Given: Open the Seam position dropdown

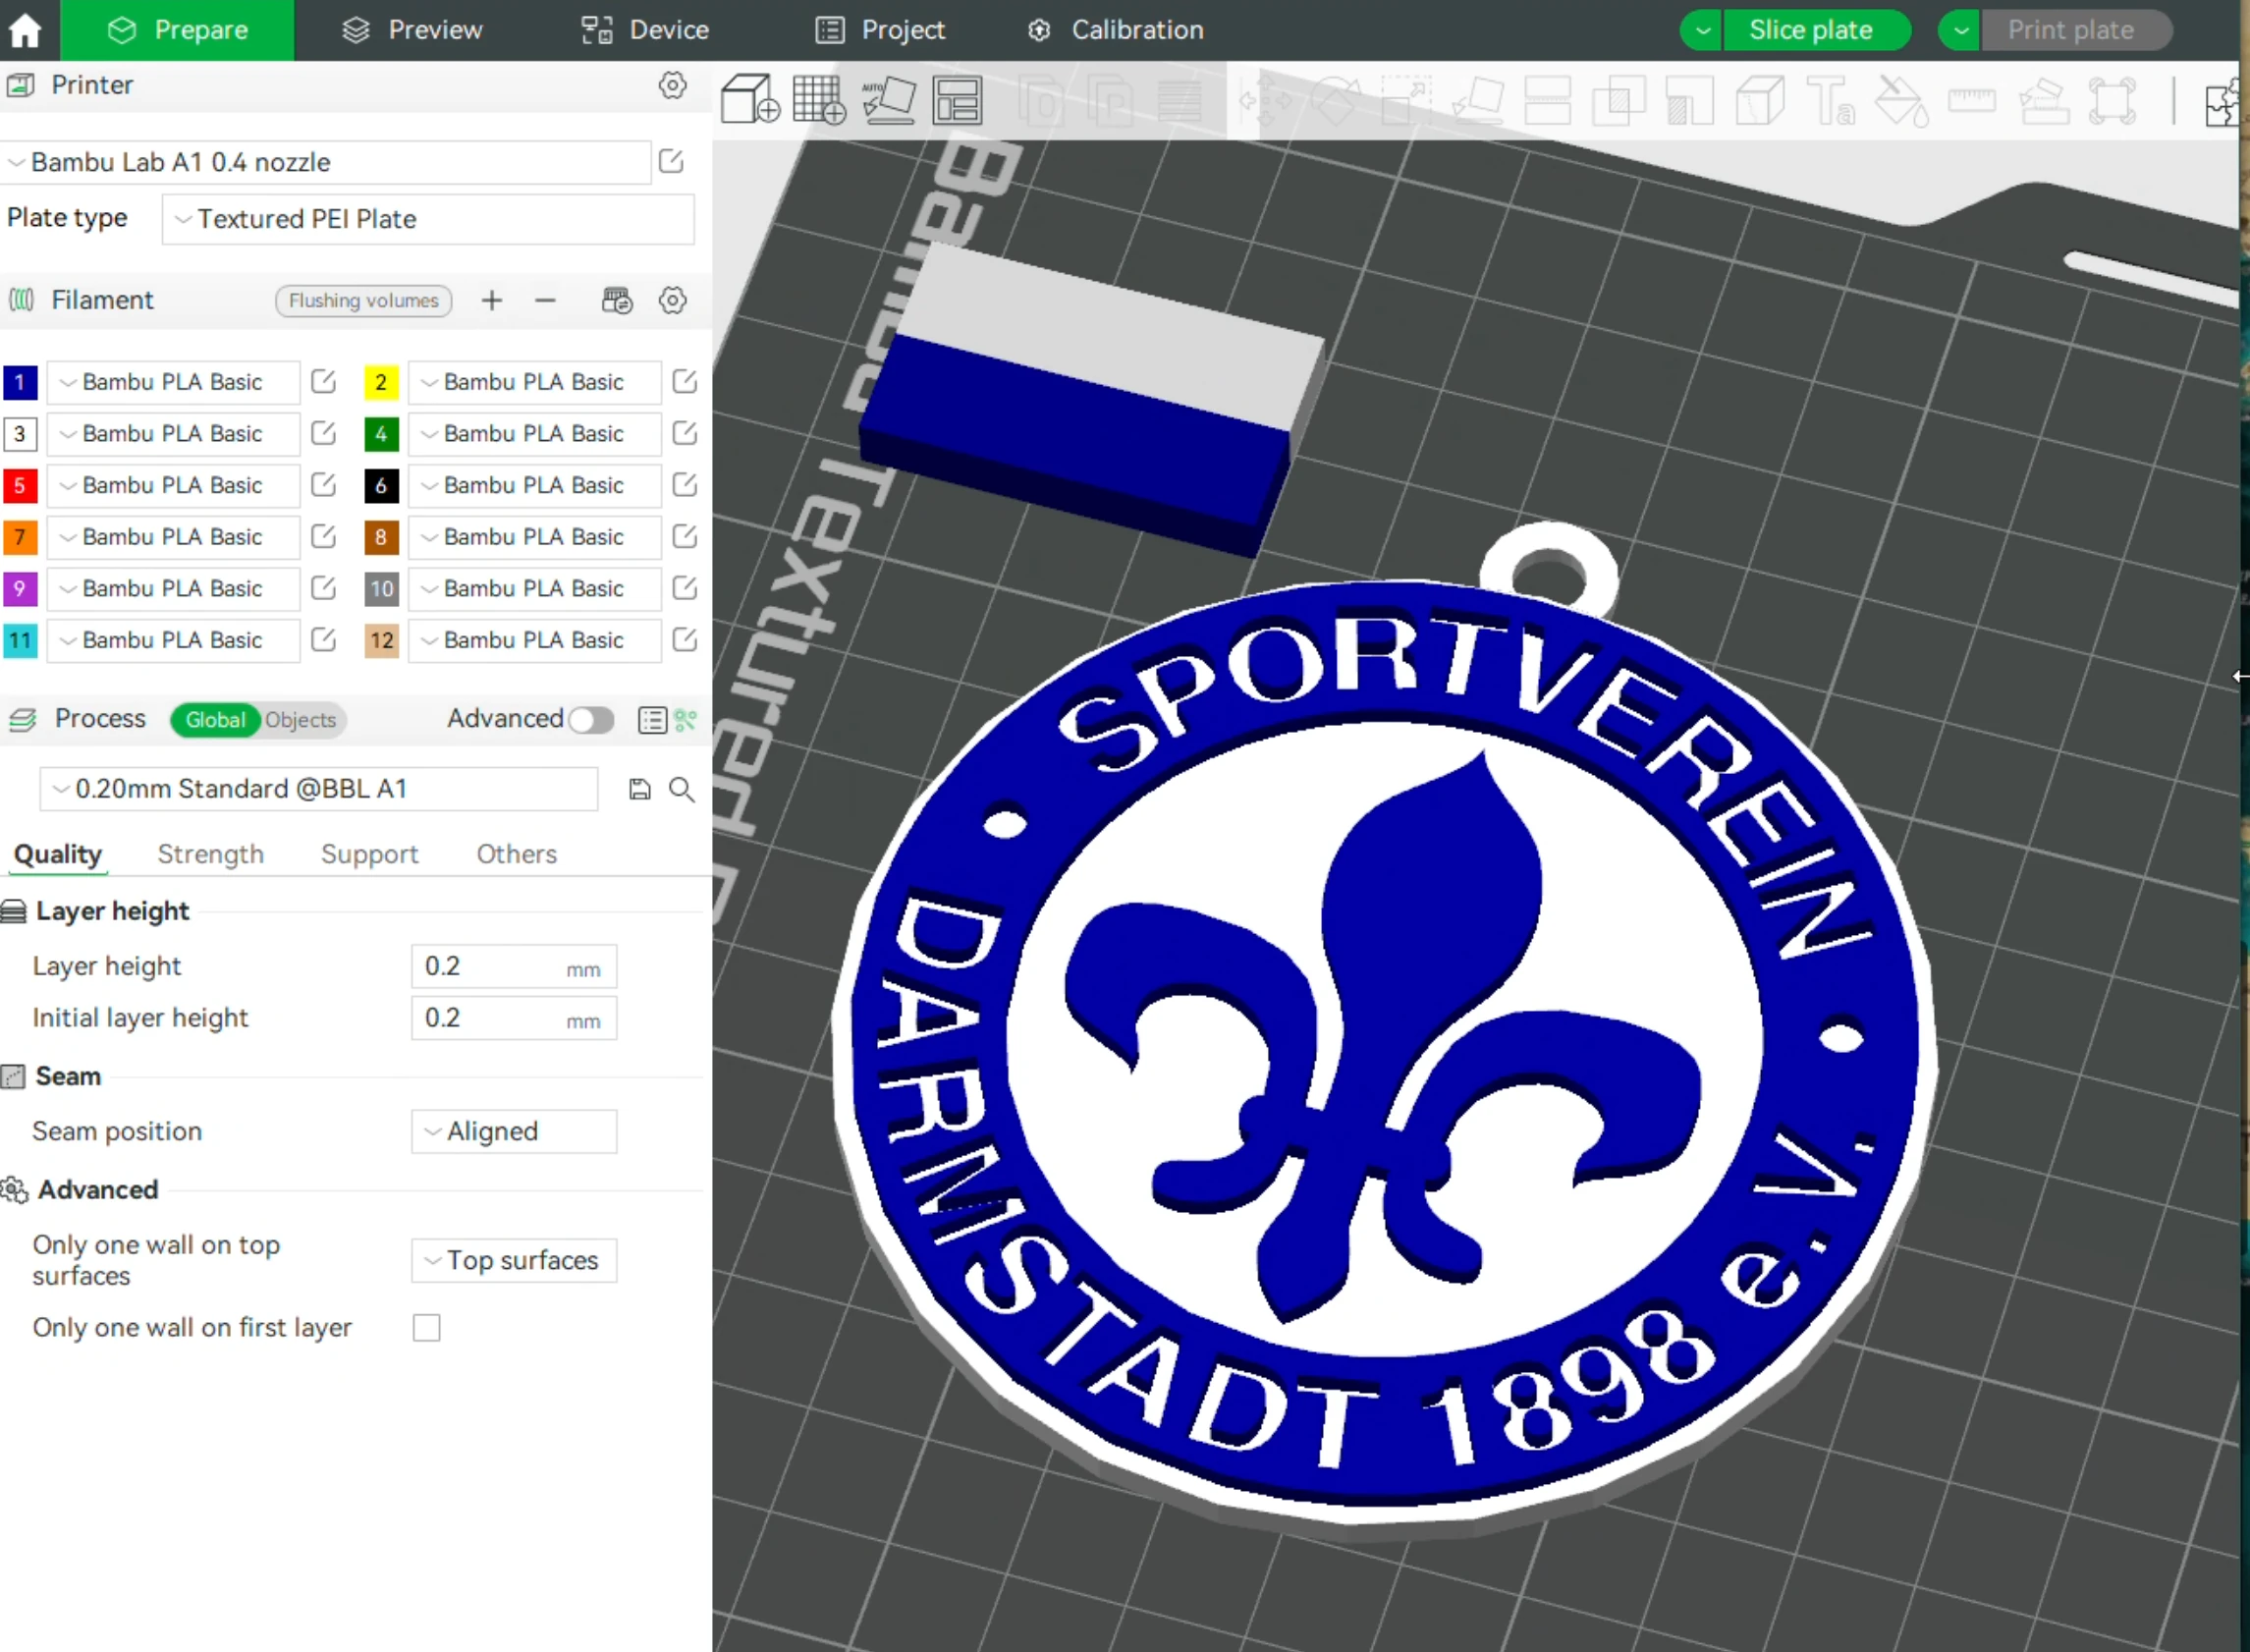Looking at the screenshot, I should point(513,1131).
